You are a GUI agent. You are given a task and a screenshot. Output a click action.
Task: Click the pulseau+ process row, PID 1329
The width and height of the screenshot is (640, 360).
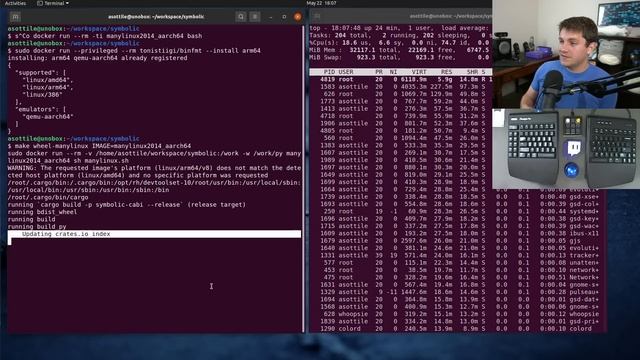(x=455, y=292)
